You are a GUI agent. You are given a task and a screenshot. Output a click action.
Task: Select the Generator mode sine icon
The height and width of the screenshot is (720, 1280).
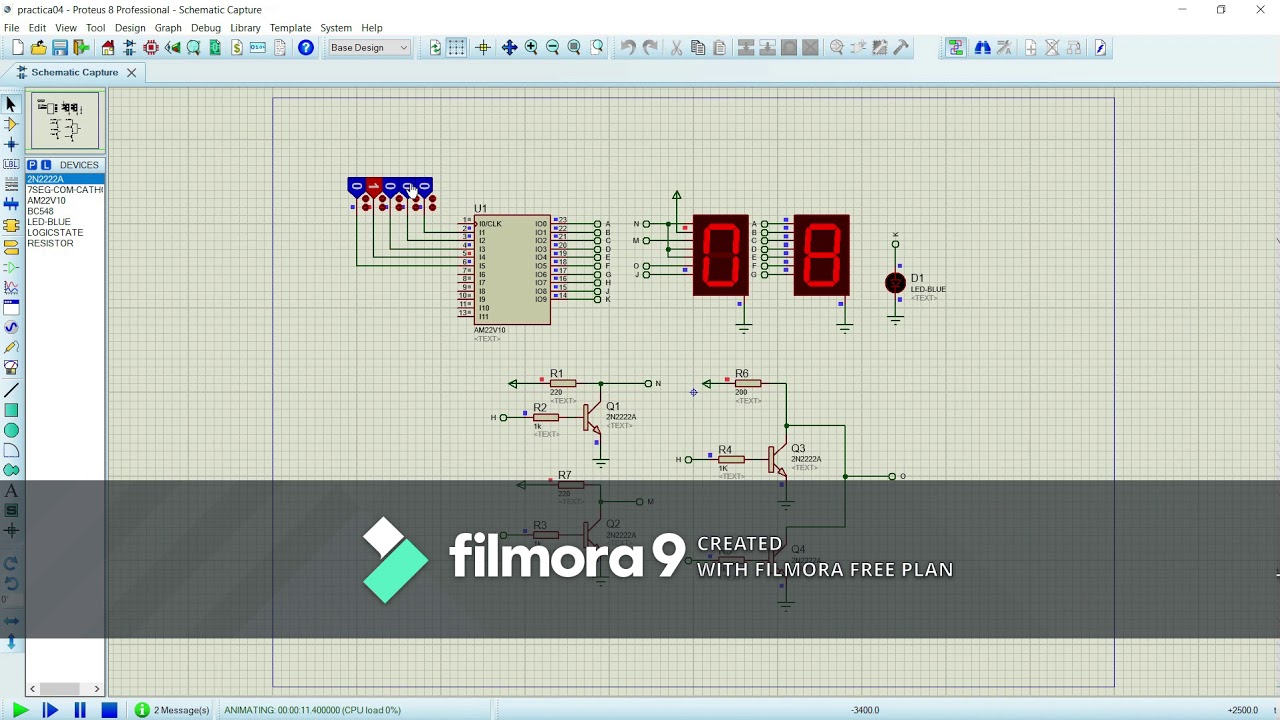pos(11,327)
